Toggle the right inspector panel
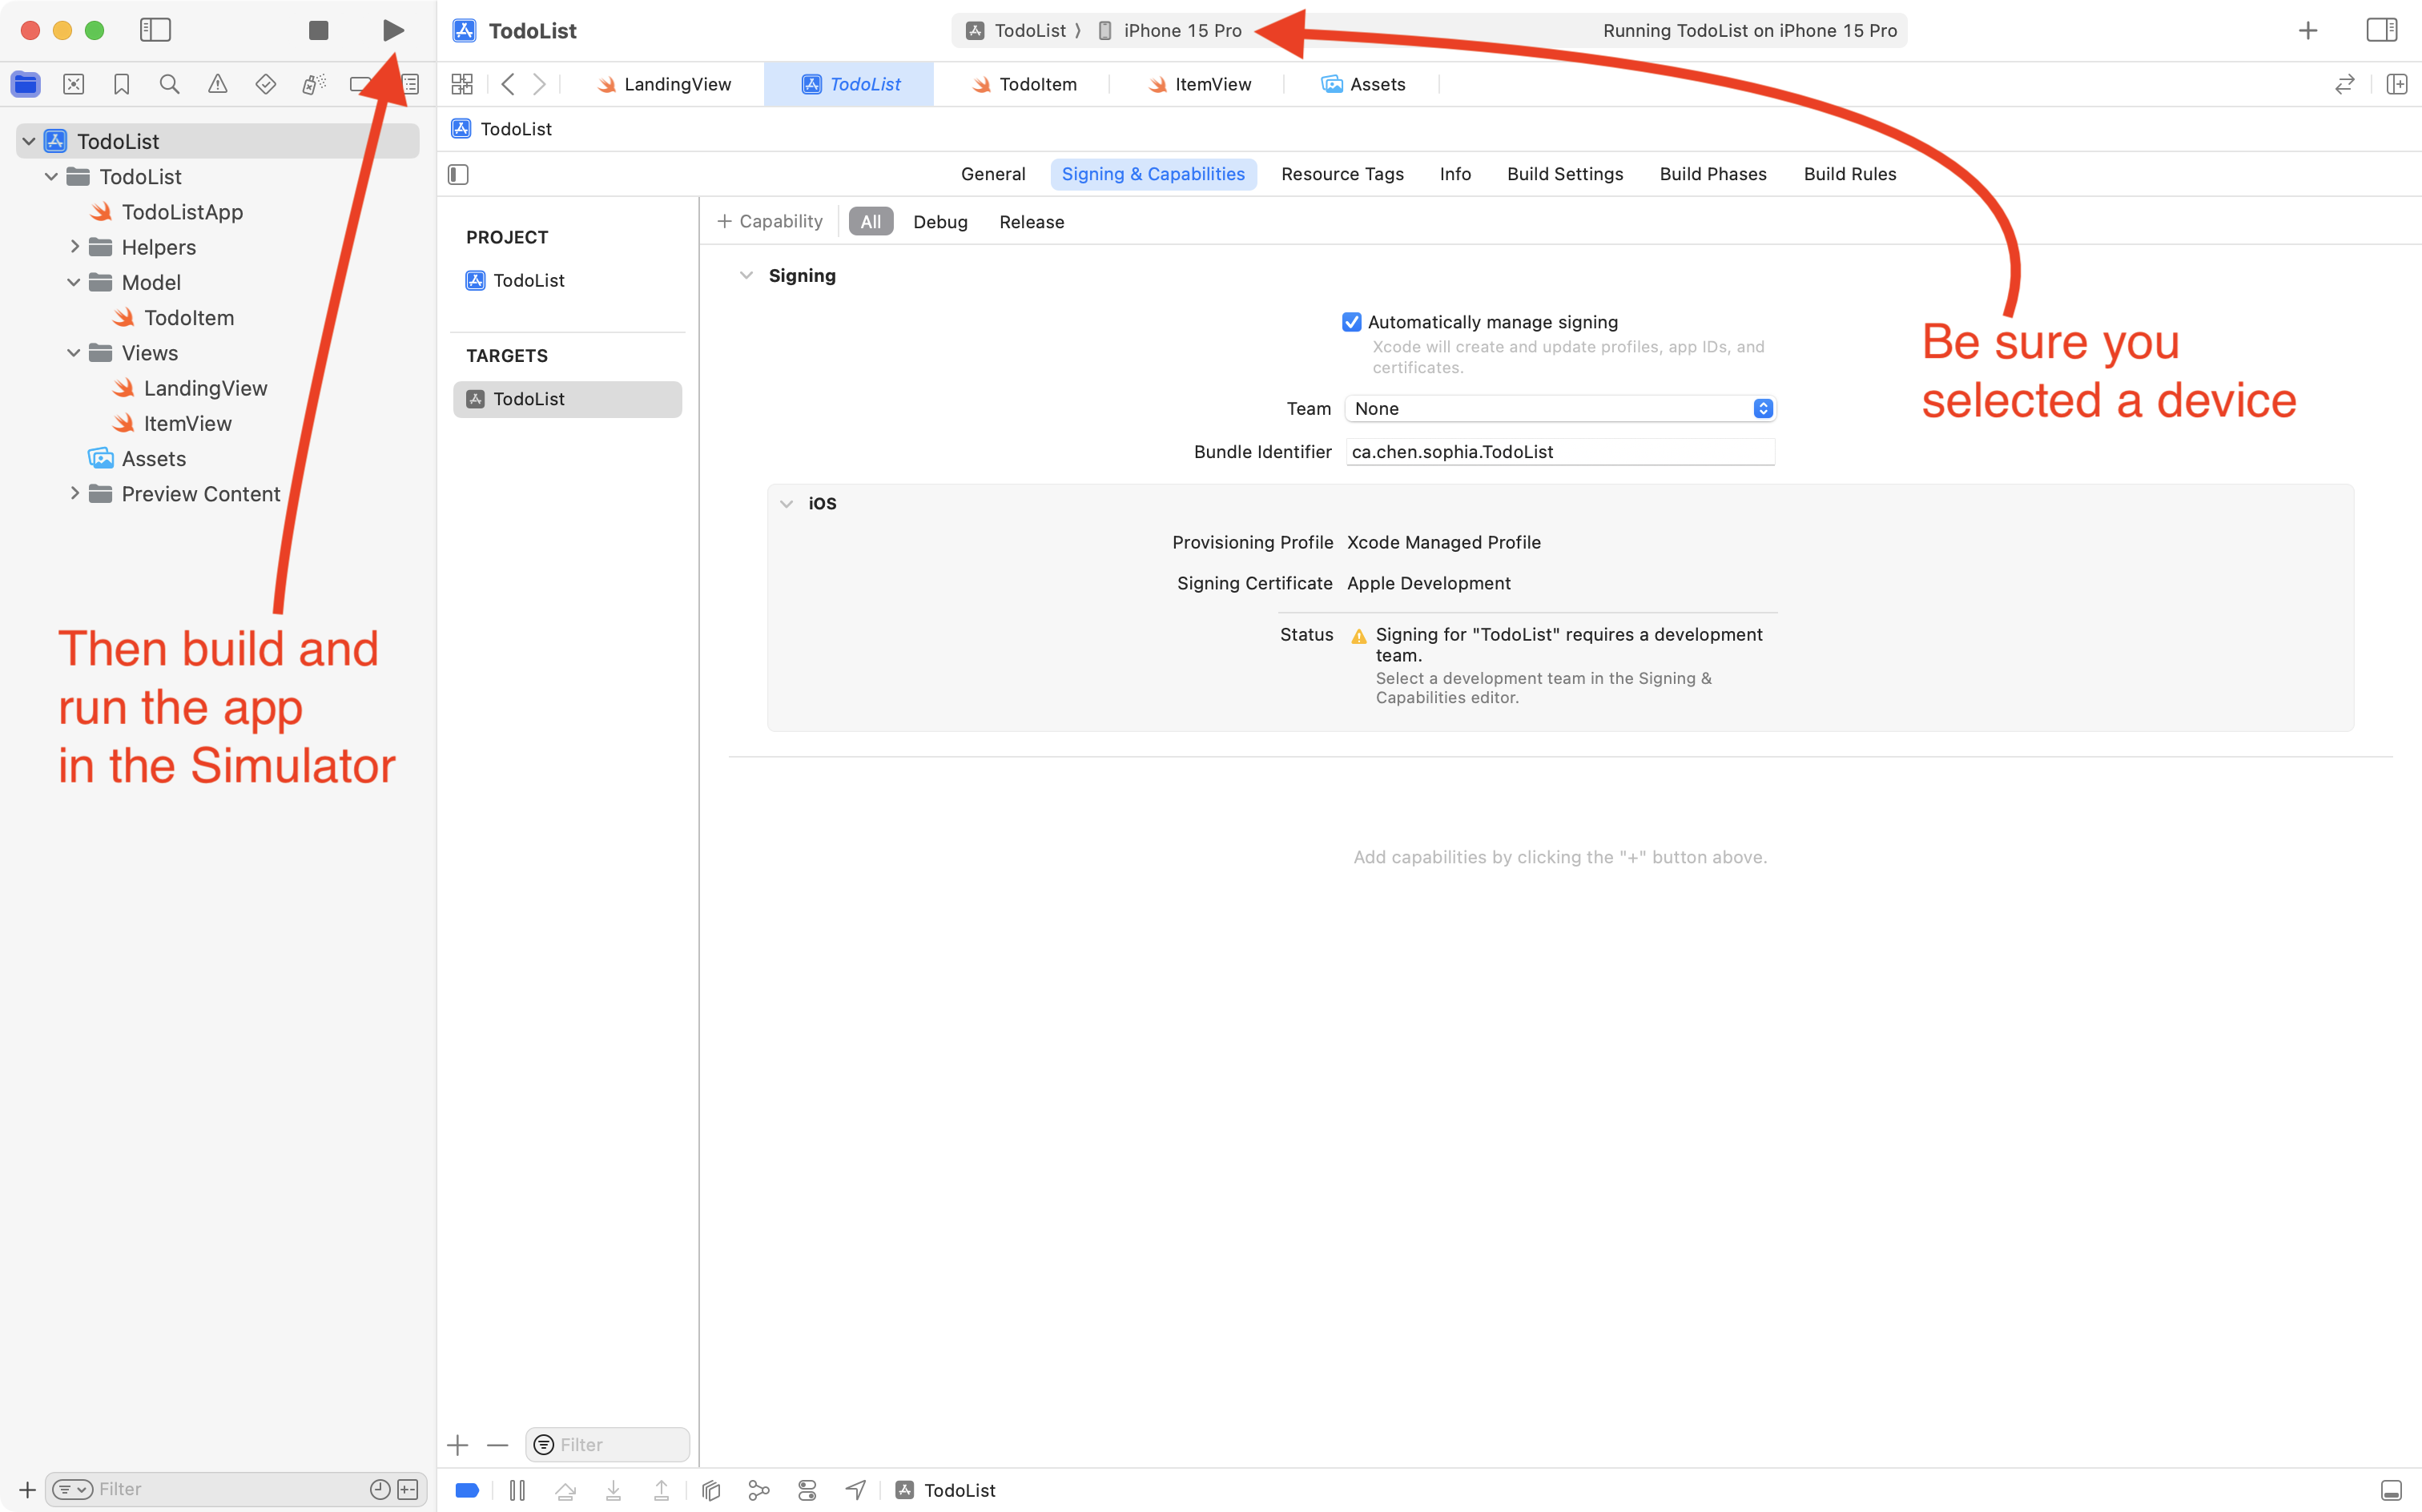This screenshot has width=2422, height=1512. pos(2381,30)
